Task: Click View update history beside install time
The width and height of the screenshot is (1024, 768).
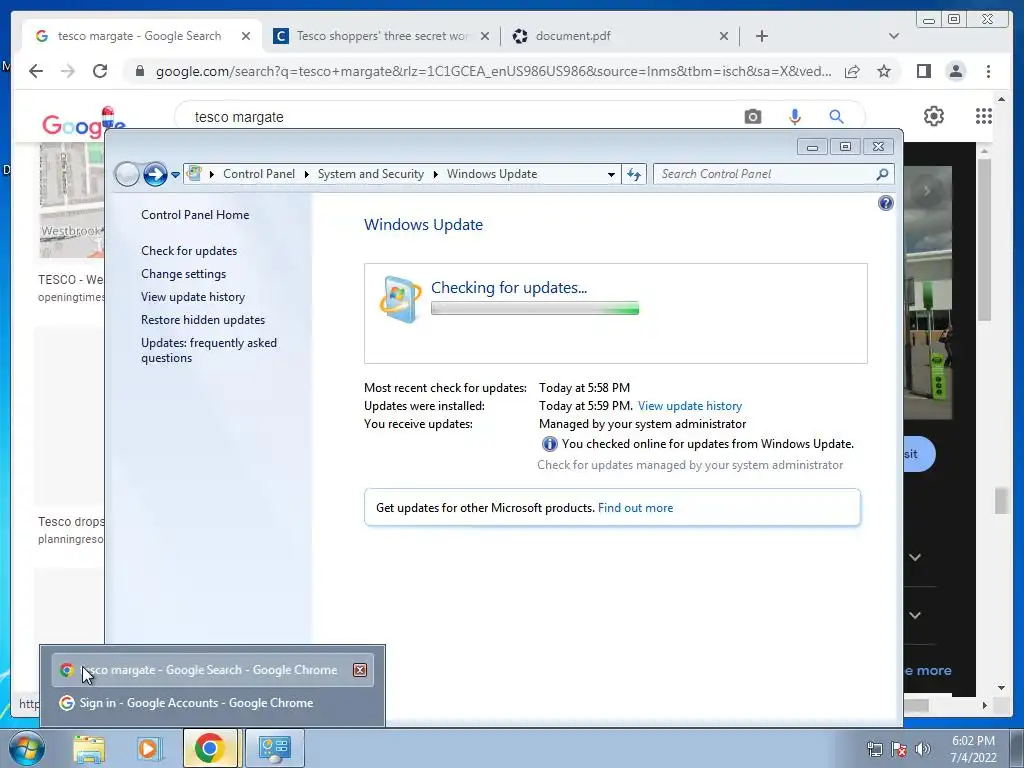Action: point(690,406)
